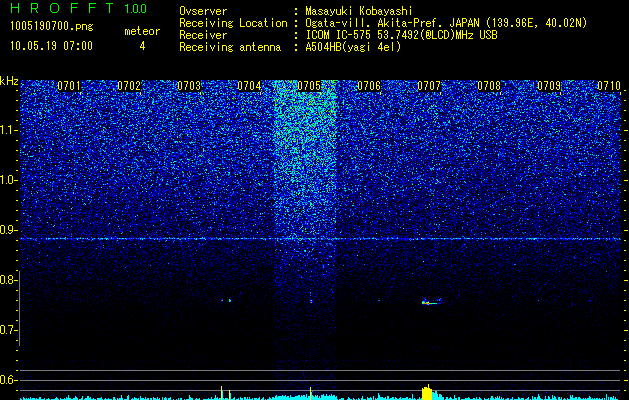Click the 0.7 kHz axis label
The width and height of the screenshot is (629, 400).
pyautogui.click(x=8, y=330)
